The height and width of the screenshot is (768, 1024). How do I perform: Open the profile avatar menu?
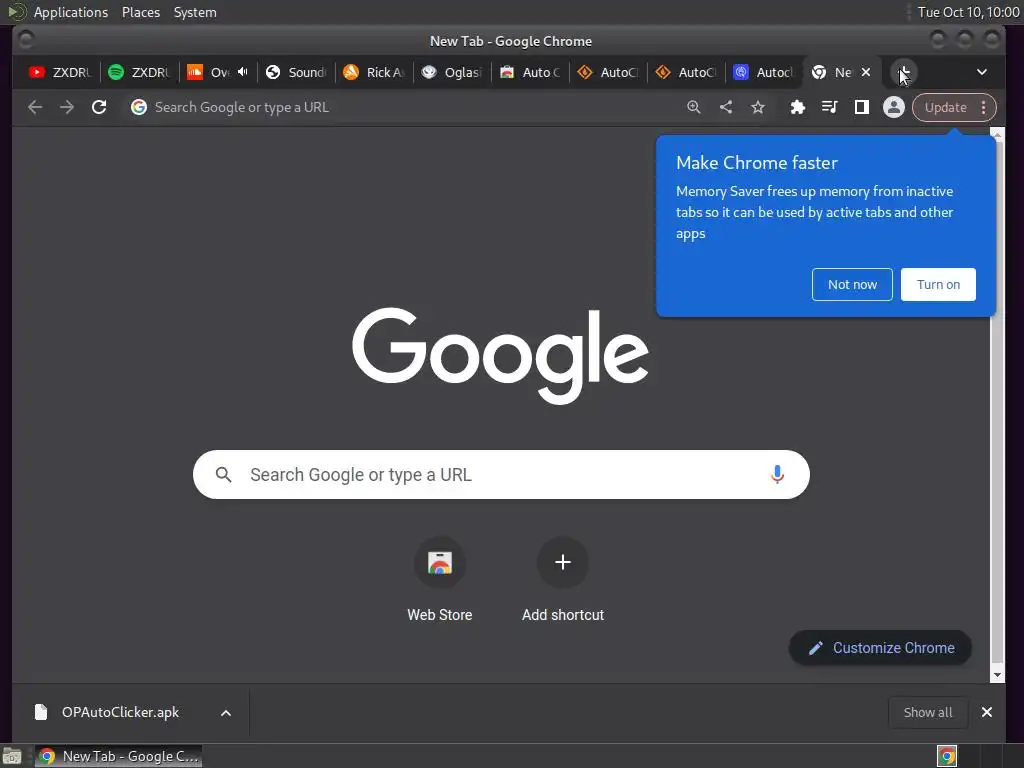[893, 107]
